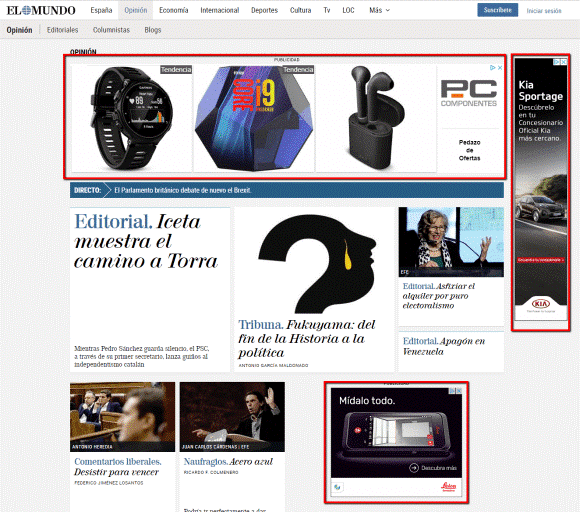Viewport: 580px width, 512px height.
Task: Click the Iniciar sesión link
Action: tap(544, 11)
